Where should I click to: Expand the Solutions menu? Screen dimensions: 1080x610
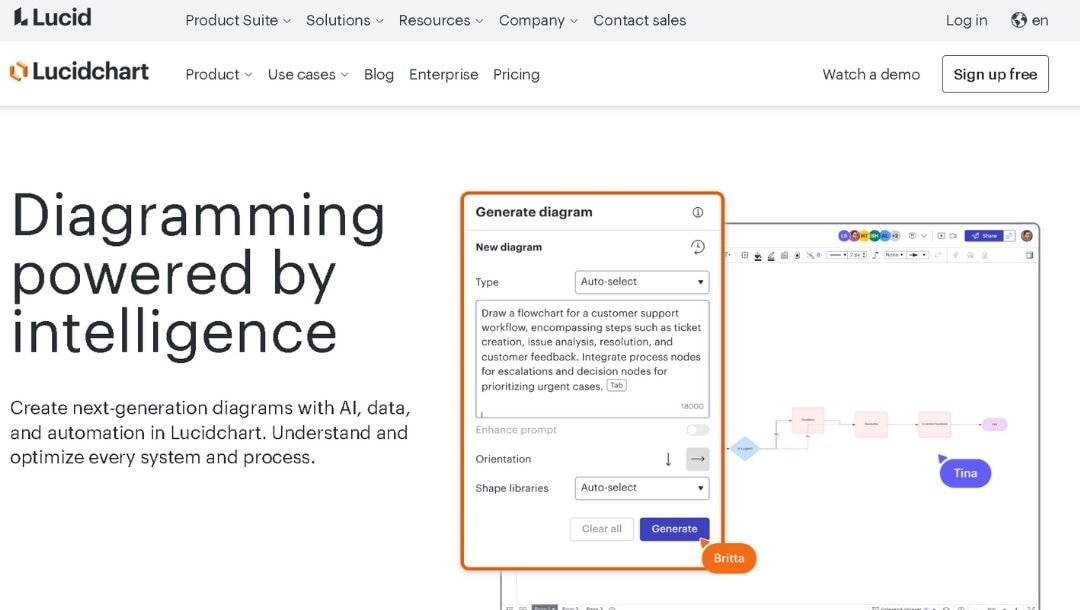coord(344,21)
